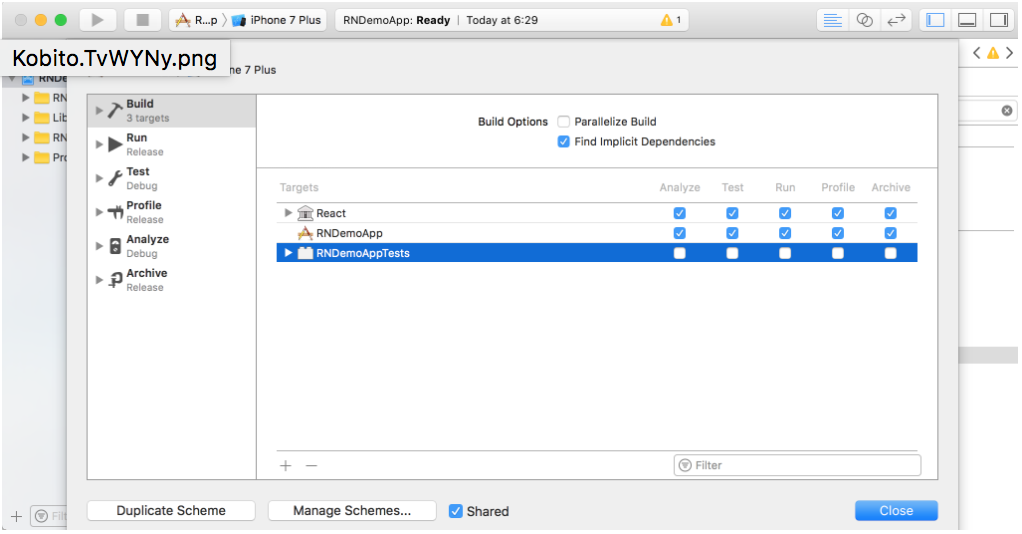The height and width of the screenshot is (534, 1022).
Task: Open the scheme selector R...p
Action: (x=197, y=20)
